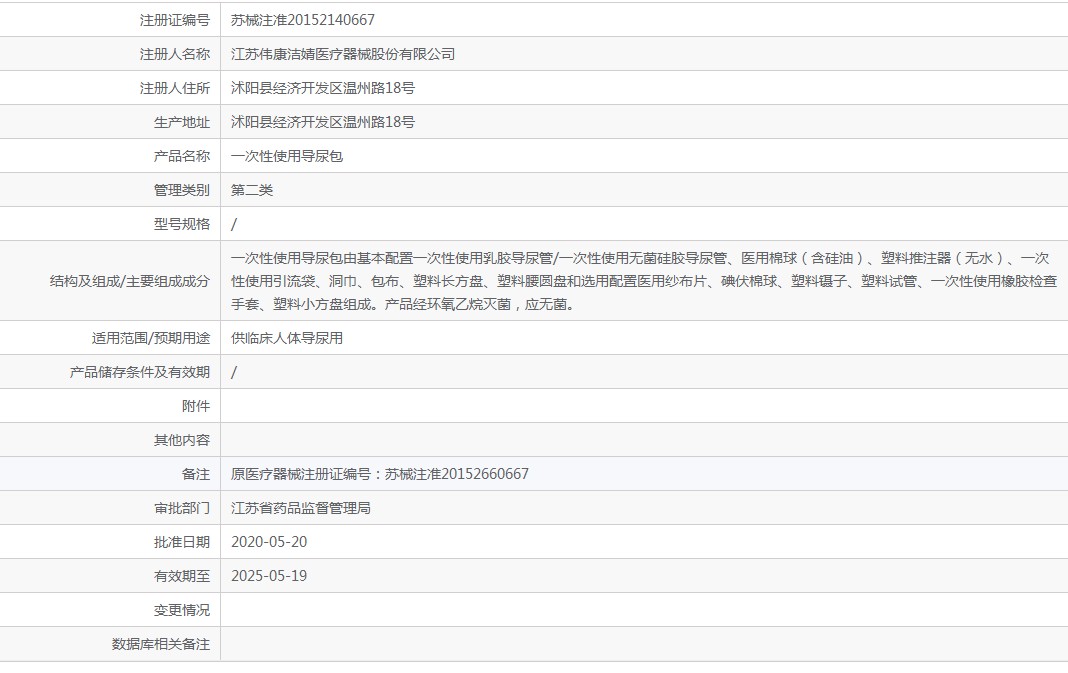The width and height of the screenshot is (1068, 673).
Task: Click the composition paragraph starting 一次性使用导尿包由基本配置
Action: 644,281
